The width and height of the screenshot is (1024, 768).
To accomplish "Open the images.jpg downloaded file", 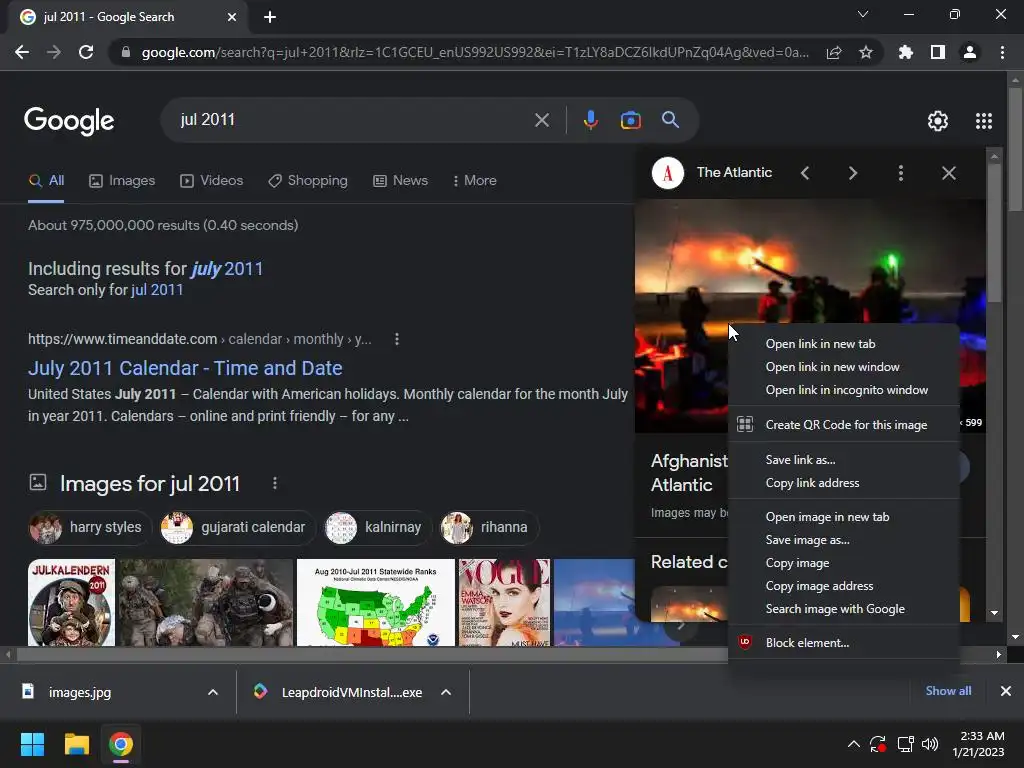I will (x=80, y=692).
